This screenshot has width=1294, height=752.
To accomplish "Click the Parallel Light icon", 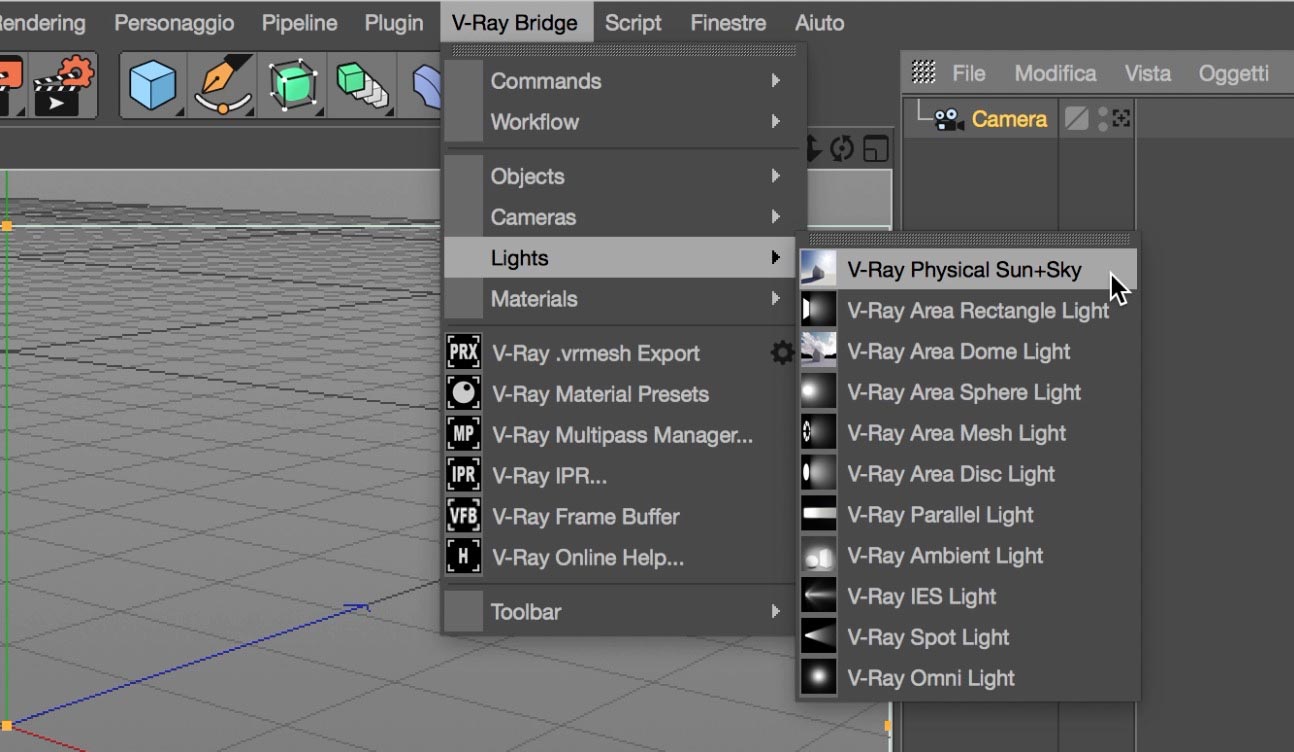I will coord(818,515).
